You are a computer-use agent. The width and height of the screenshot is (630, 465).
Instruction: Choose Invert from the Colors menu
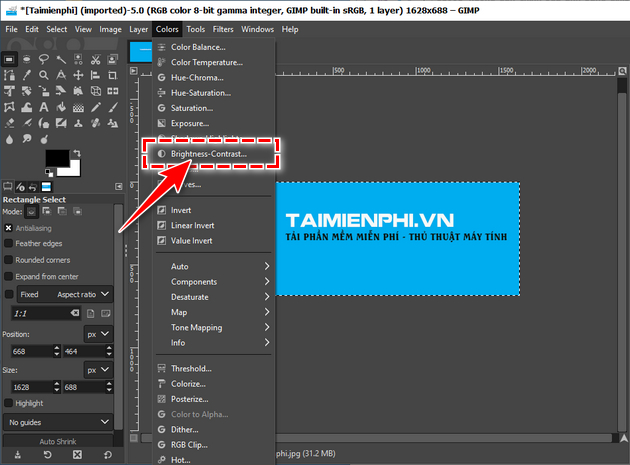click(x=214, y=210)
